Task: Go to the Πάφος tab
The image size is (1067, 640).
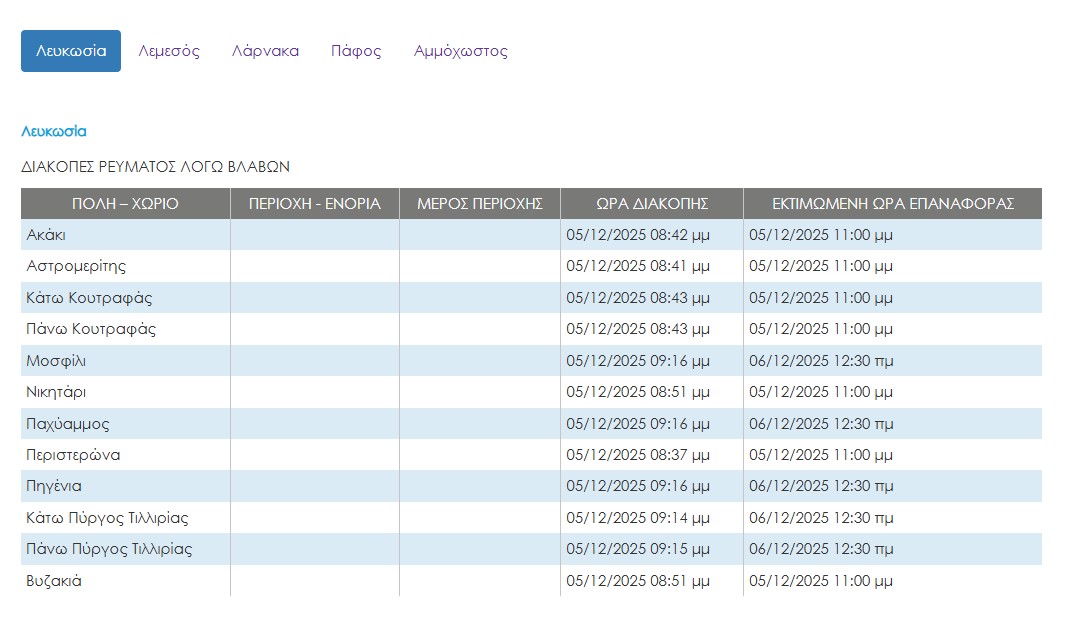Action: point(356,51)
